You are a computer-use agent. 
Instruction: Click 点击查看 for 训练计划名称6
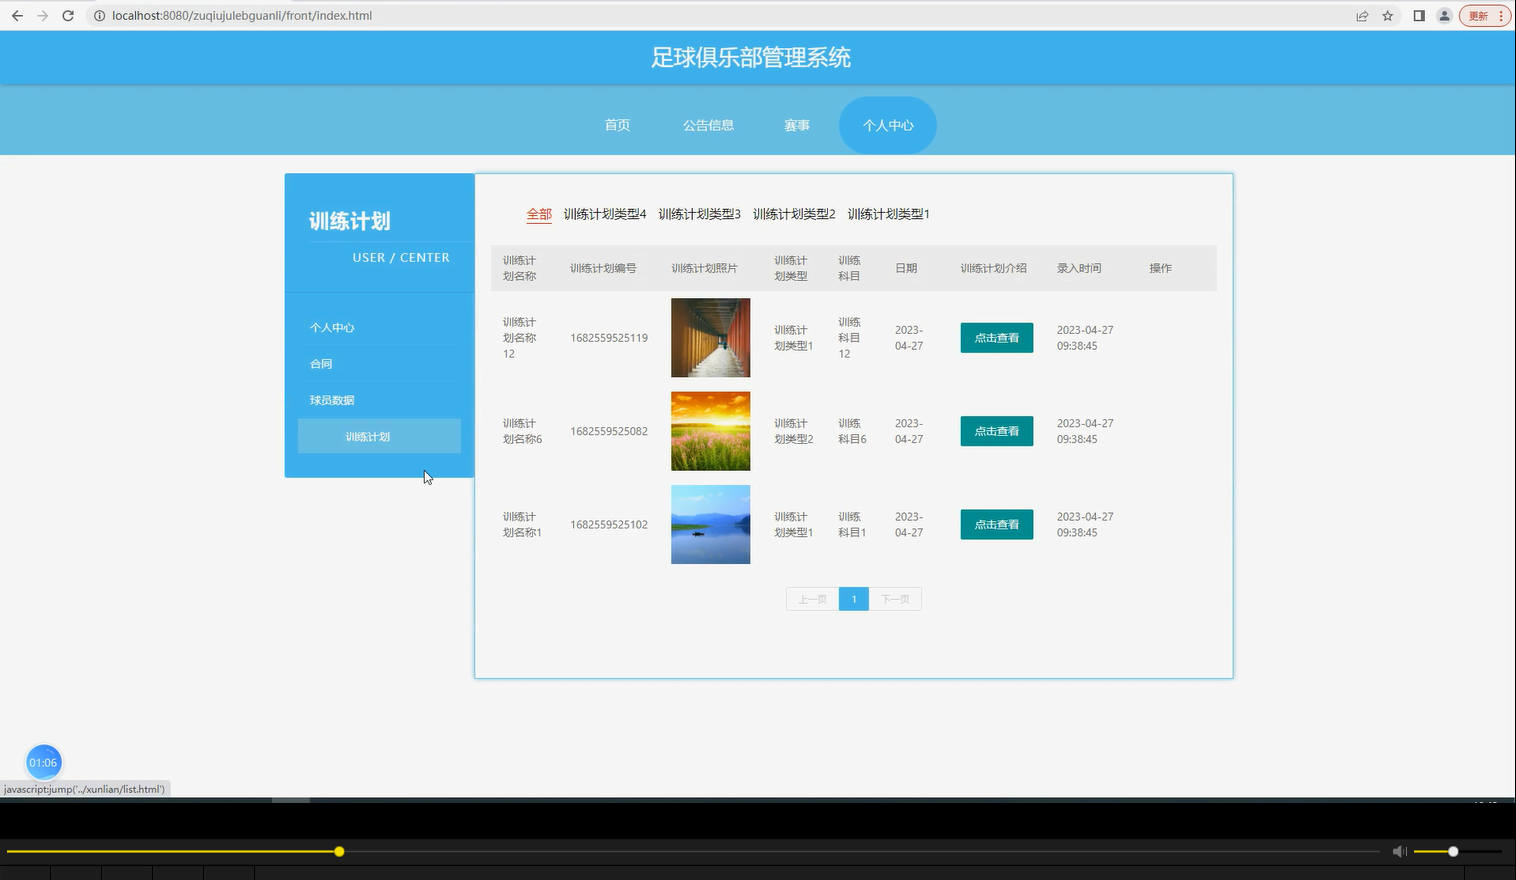(x=996, y=430)
